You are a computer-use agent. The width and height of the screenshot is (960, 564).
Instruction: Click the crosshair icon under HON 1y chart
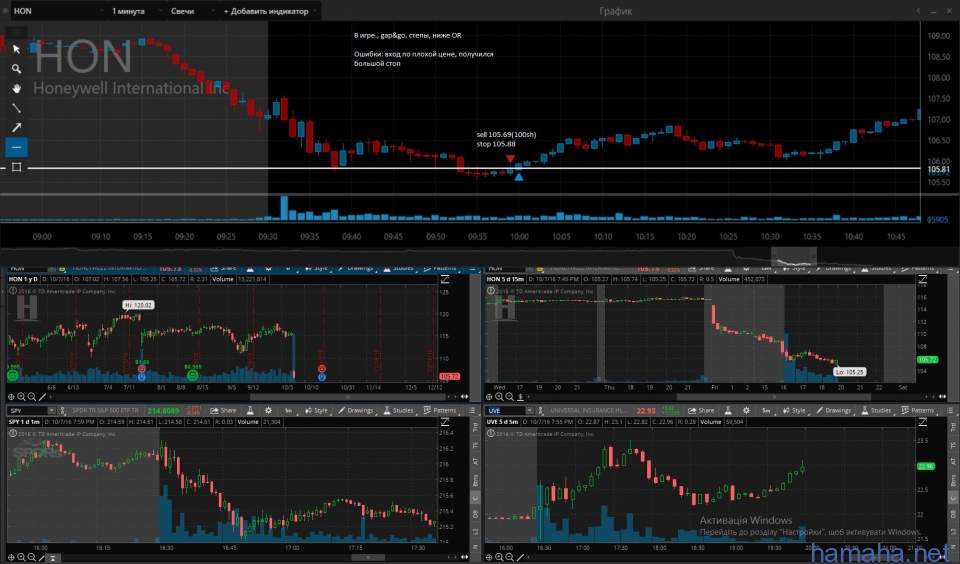[11, 397]
